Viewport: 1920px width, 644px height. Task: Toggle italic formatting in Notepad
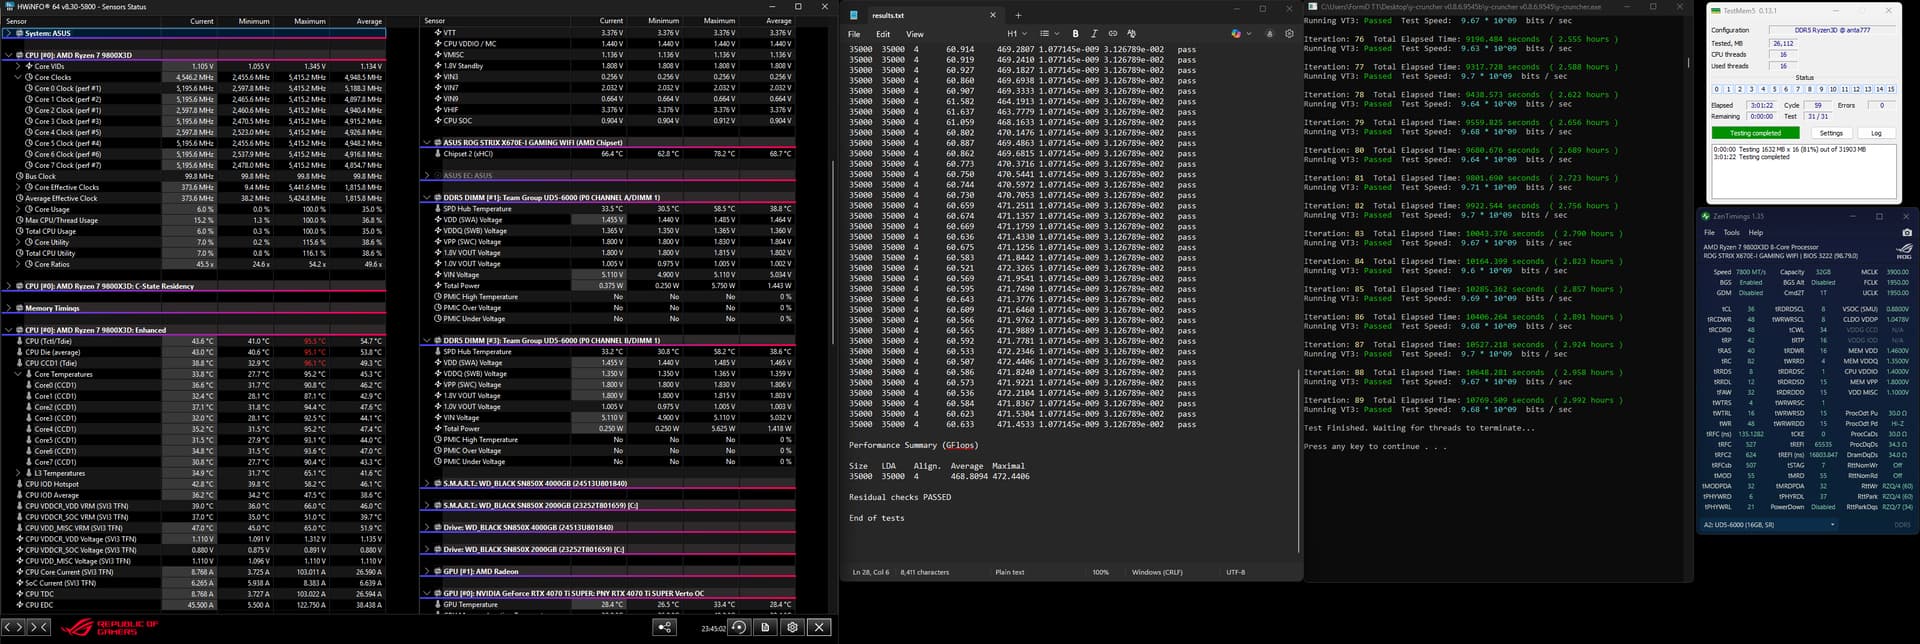(1094, 34)
